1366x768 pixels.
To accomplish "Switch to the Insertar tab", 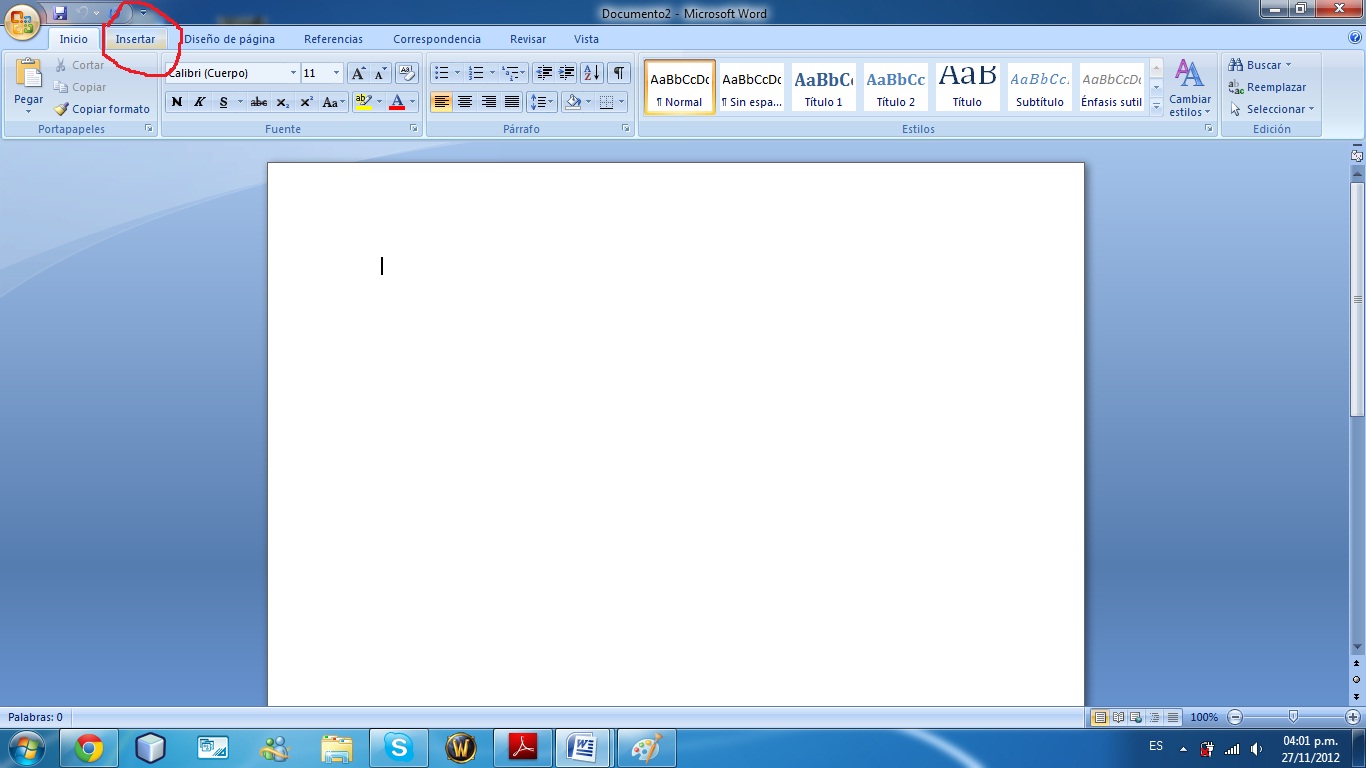I will point(137,39).
